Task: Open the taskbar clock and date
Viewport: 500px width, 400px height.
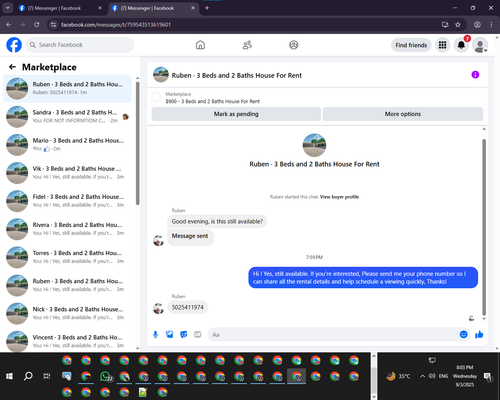Action: click(x=465, y=376)
